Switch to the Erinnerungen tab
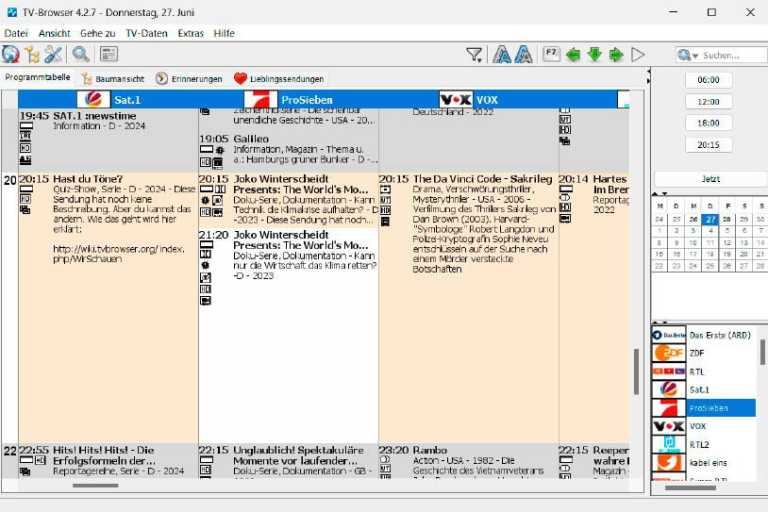Viewport: 768px width, 512px height. [x=189, y=78]
